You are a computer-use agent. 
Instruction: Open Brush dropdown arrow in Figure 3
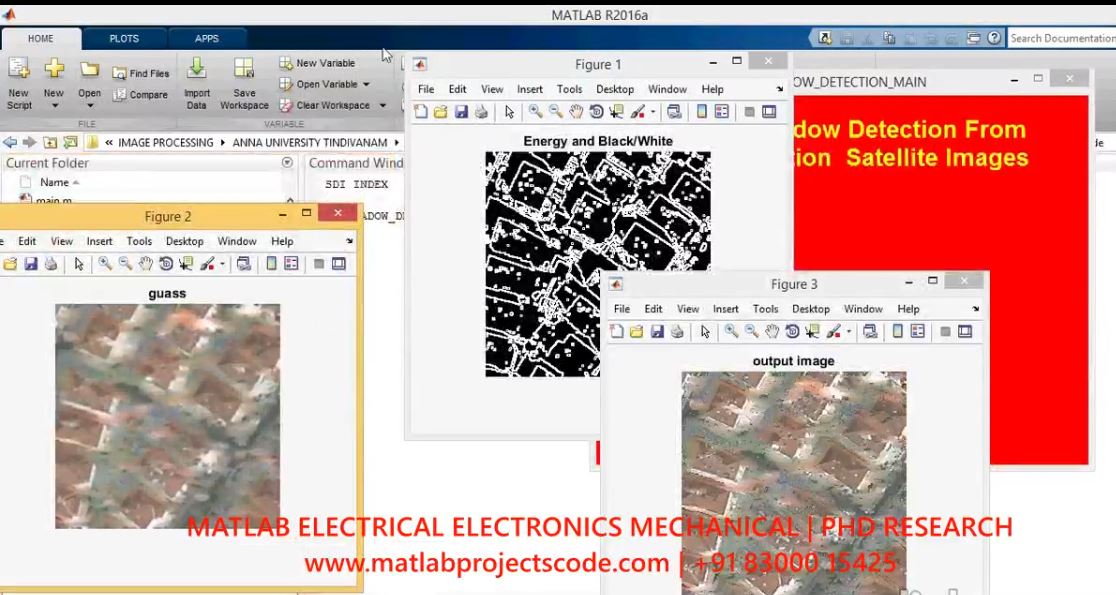[848, 332]
